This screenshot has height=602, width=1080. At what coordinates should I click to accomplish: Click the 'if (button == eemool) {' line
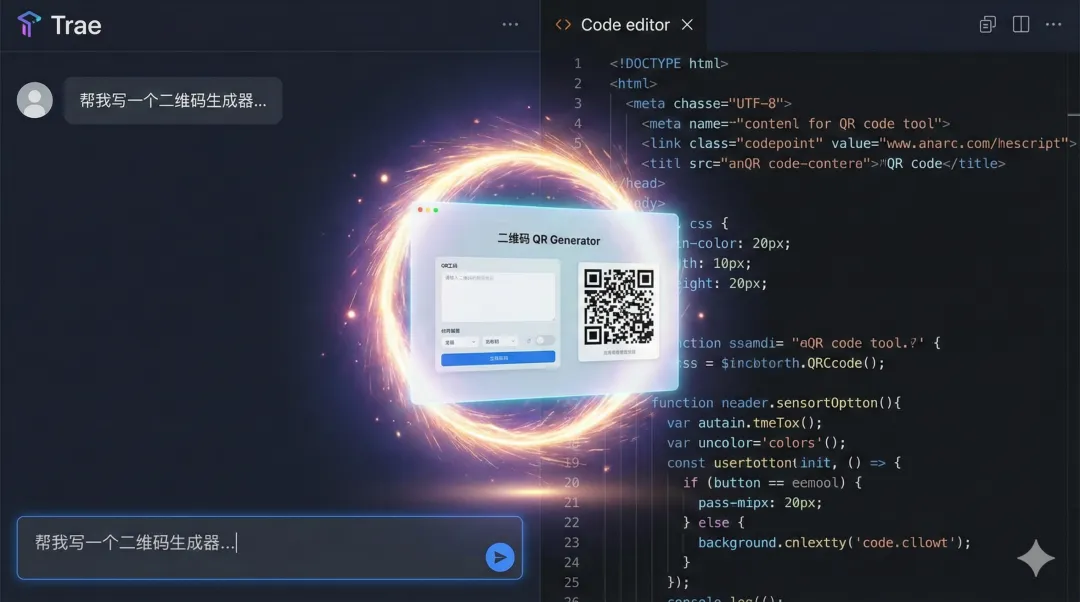772,483
